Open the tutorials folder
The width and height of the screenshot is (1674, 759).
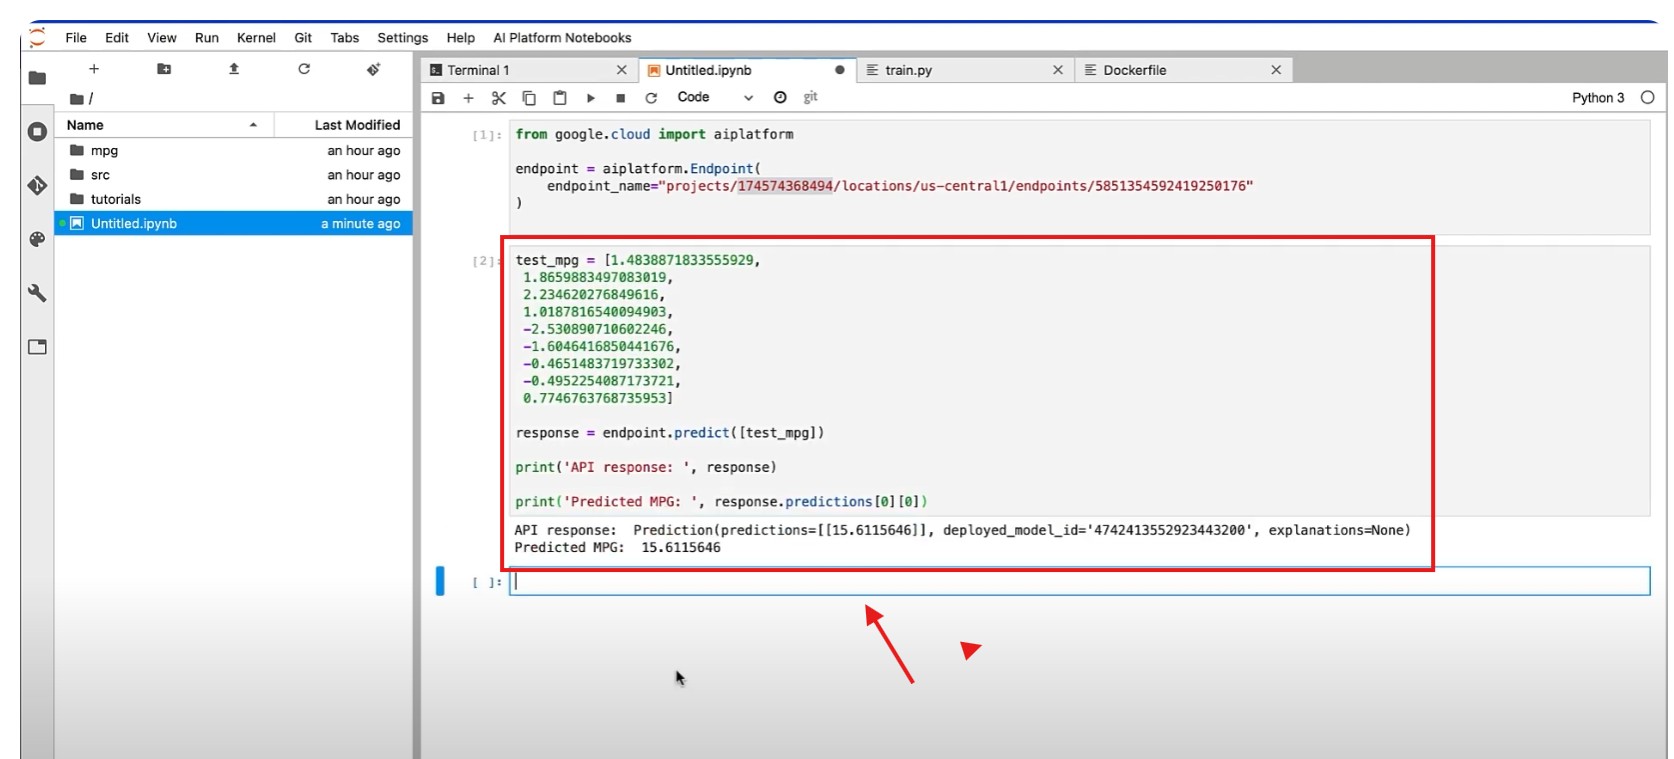(116, 199)
